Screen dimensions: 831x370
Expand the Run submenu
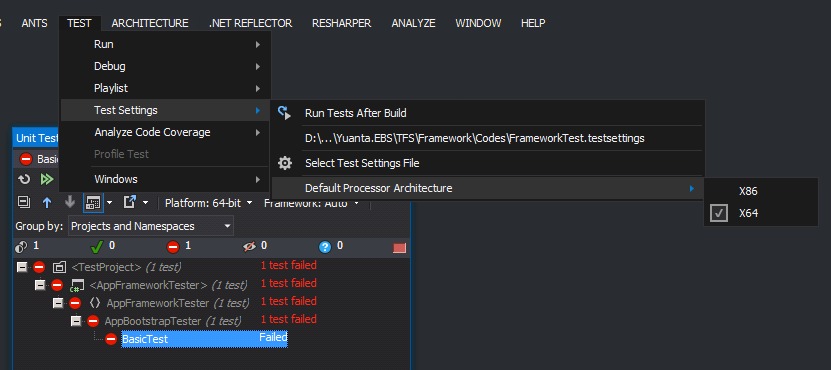(x=165, y=45)
